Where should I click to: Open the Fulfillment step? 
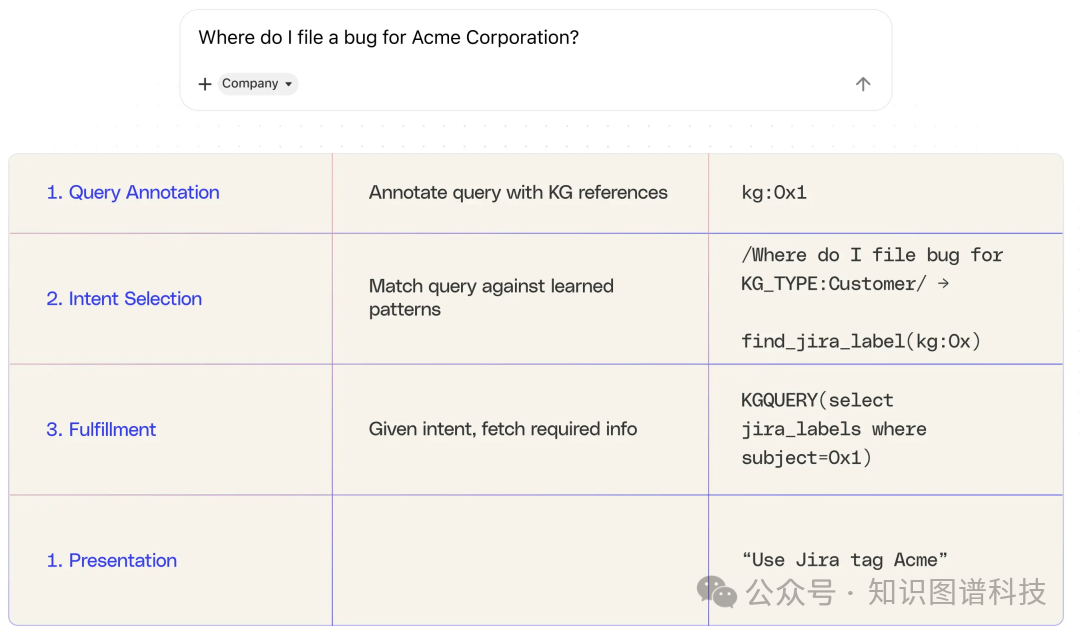[101, 430]
